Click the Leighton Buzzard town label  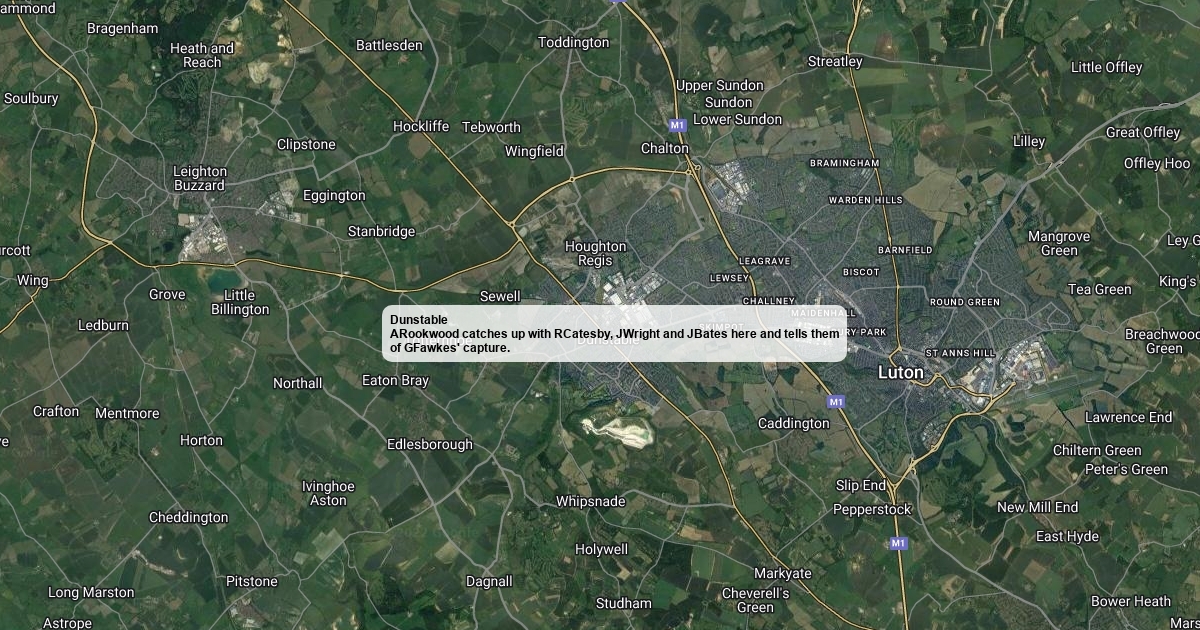200,178
